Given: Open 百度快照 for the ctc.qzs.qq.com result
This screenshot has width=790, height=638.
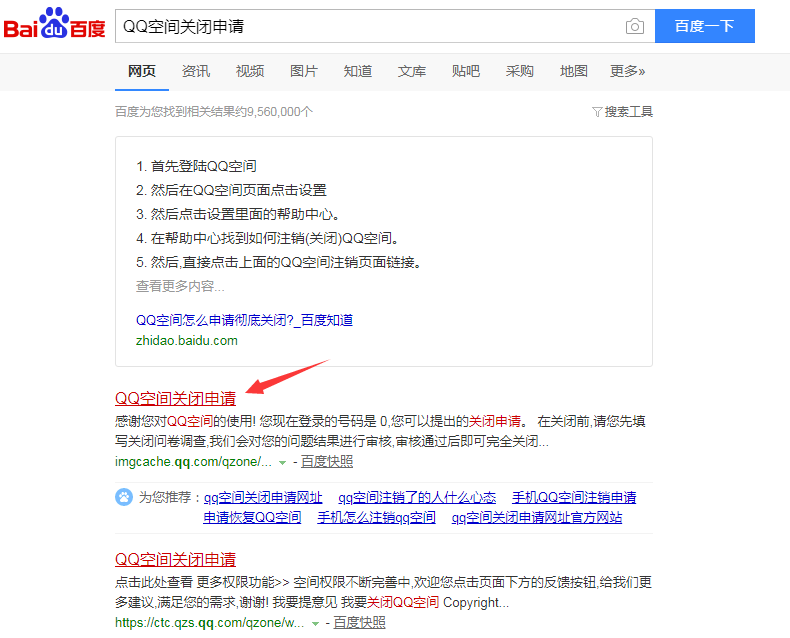Looking at the screenshot, I should point(359,623).
